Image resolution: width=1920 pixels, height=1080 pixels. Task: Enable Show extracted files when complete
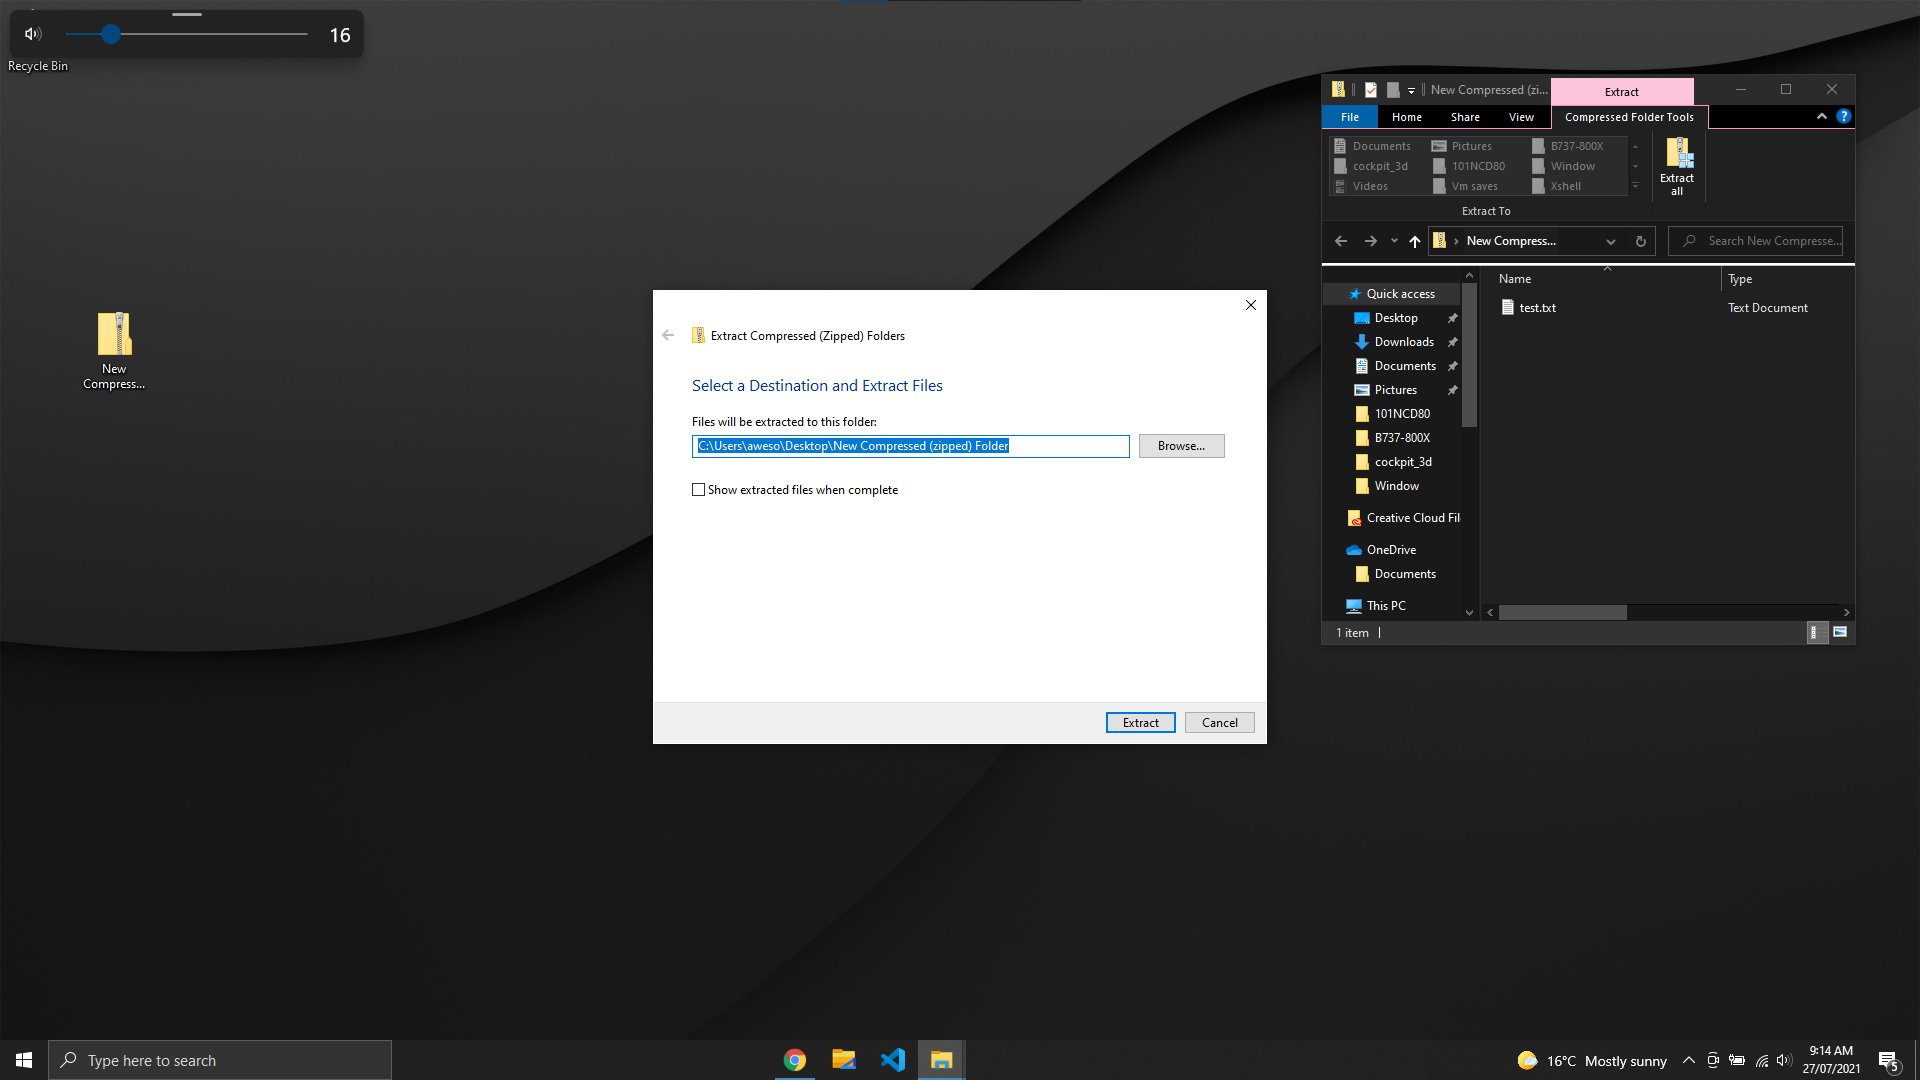click(699, 490)
